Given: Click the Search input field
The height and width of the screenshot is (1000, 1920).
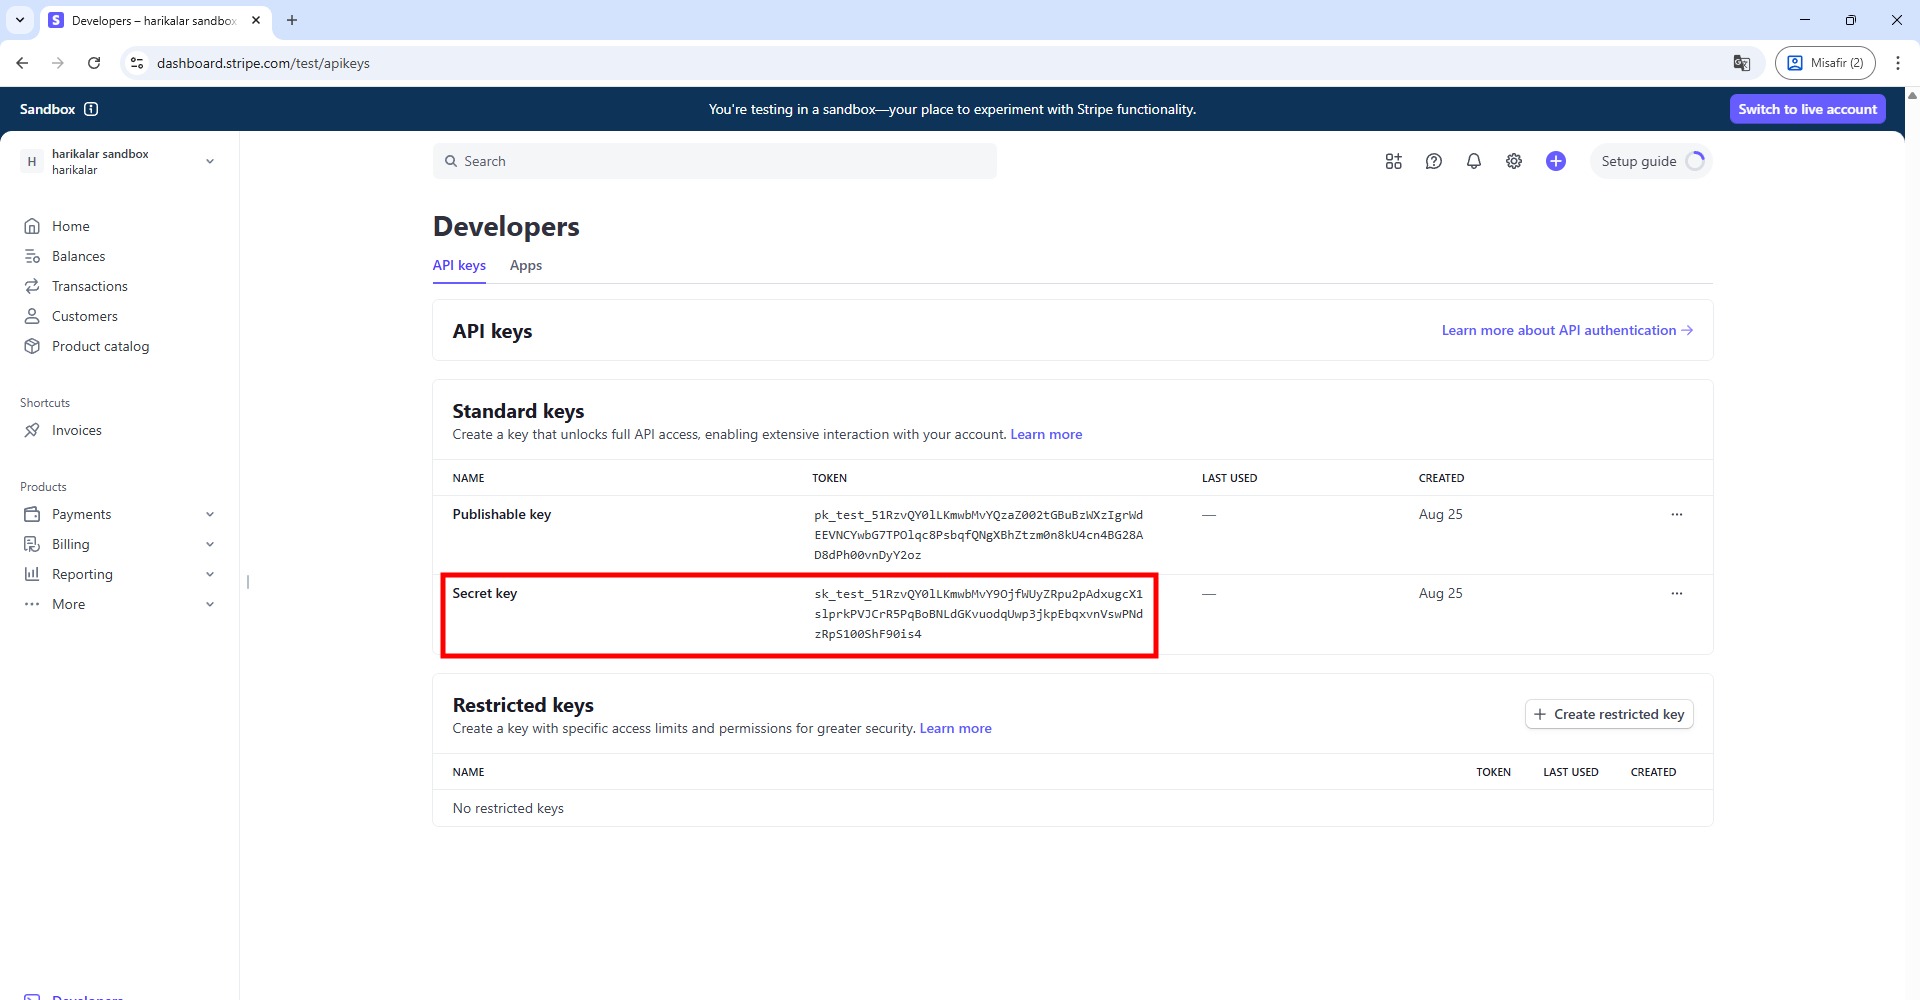Looking at the screenshot, I should [x=714, y=161].
